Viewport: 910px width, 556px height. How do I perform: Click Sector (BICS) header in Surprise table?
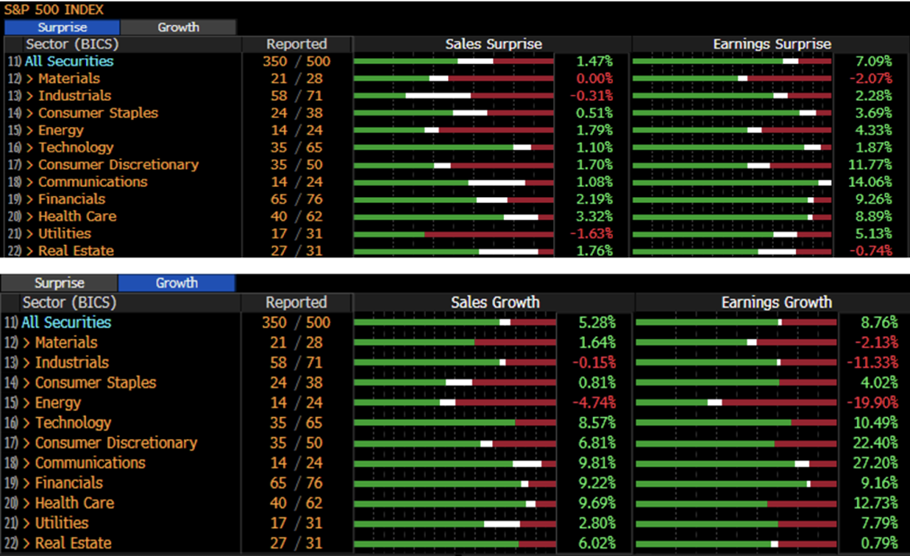72,44
